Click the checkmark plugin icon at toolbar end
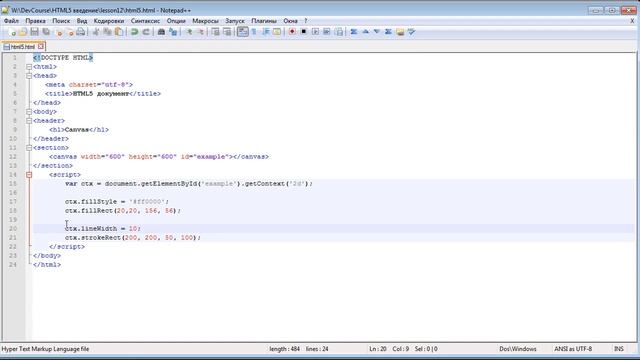The width and height of the screenshot is (640, 360). (x=411, y=32)
